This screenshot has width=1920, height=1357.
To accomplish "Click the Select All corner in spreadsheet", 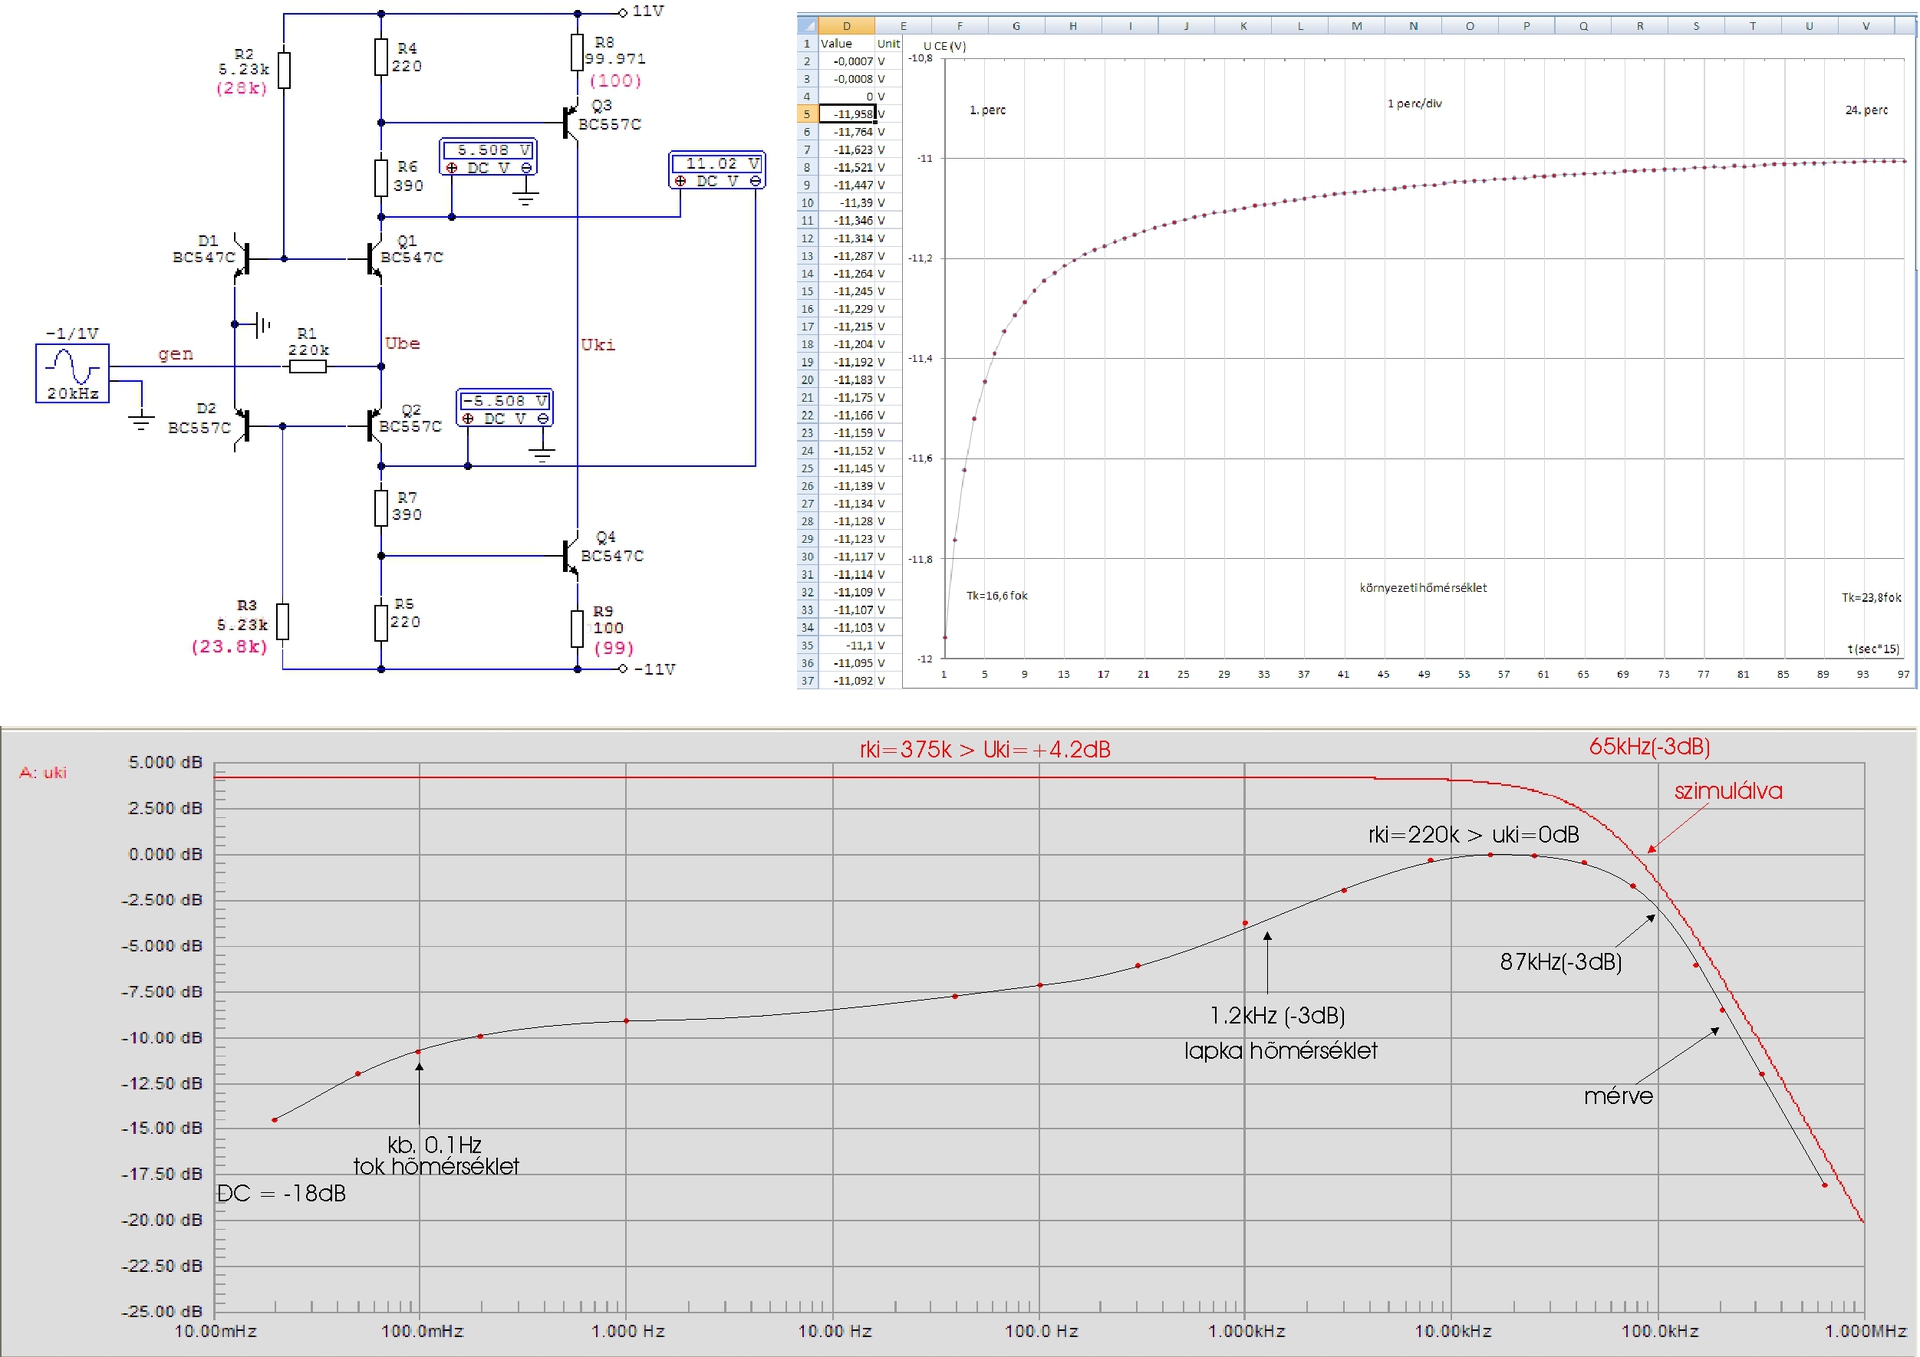I will pyautogui.click(x=807, y=26).
